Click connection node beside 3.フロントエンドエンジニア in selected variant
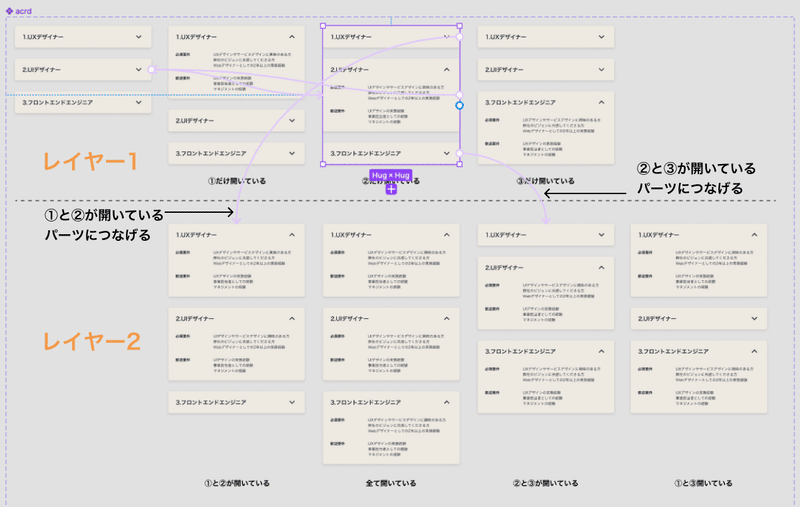The width and height of the screenshot is (800, 507). coord(459,153)
